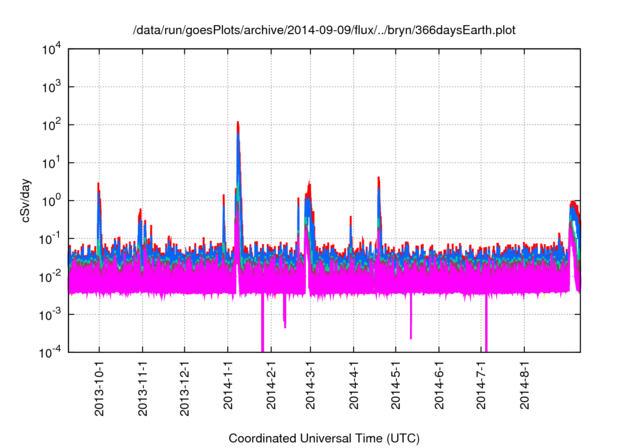Screen dimensions: 640x448
Task: Click the top y-axis tick label 10^4
Action: click(x=53, y=48)
